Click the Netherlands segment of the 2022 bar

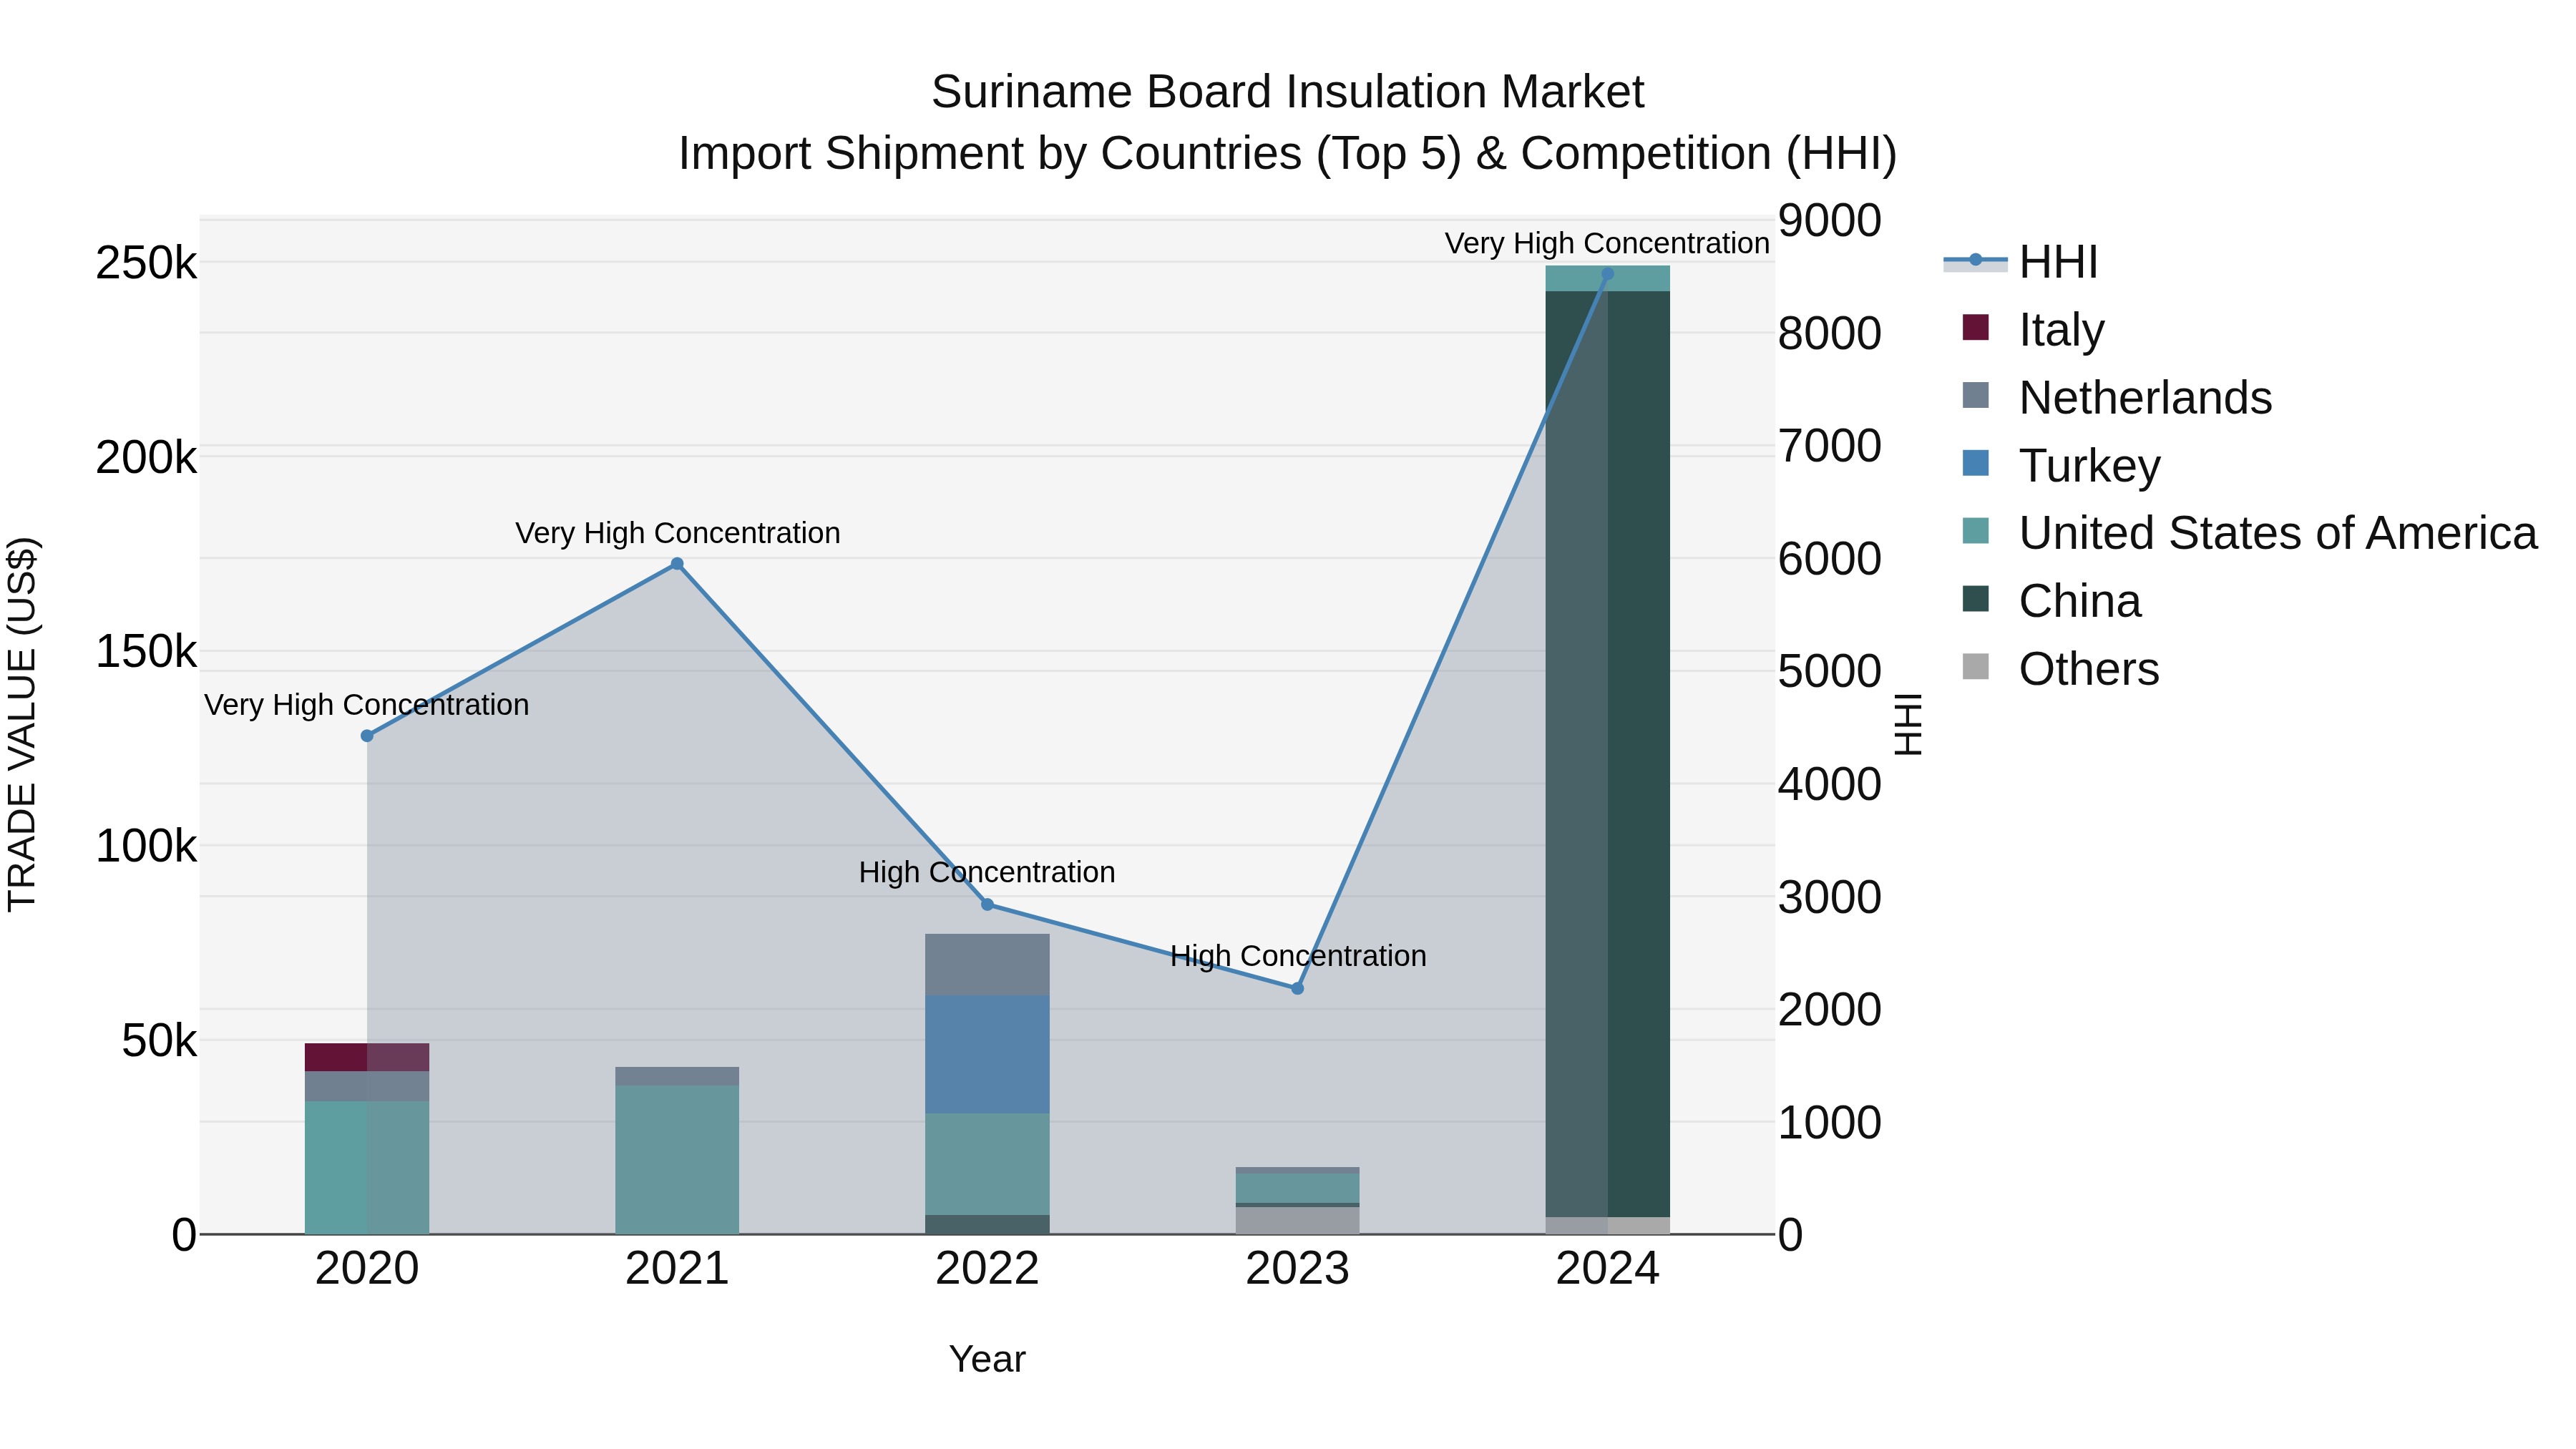tap(987, 965)
